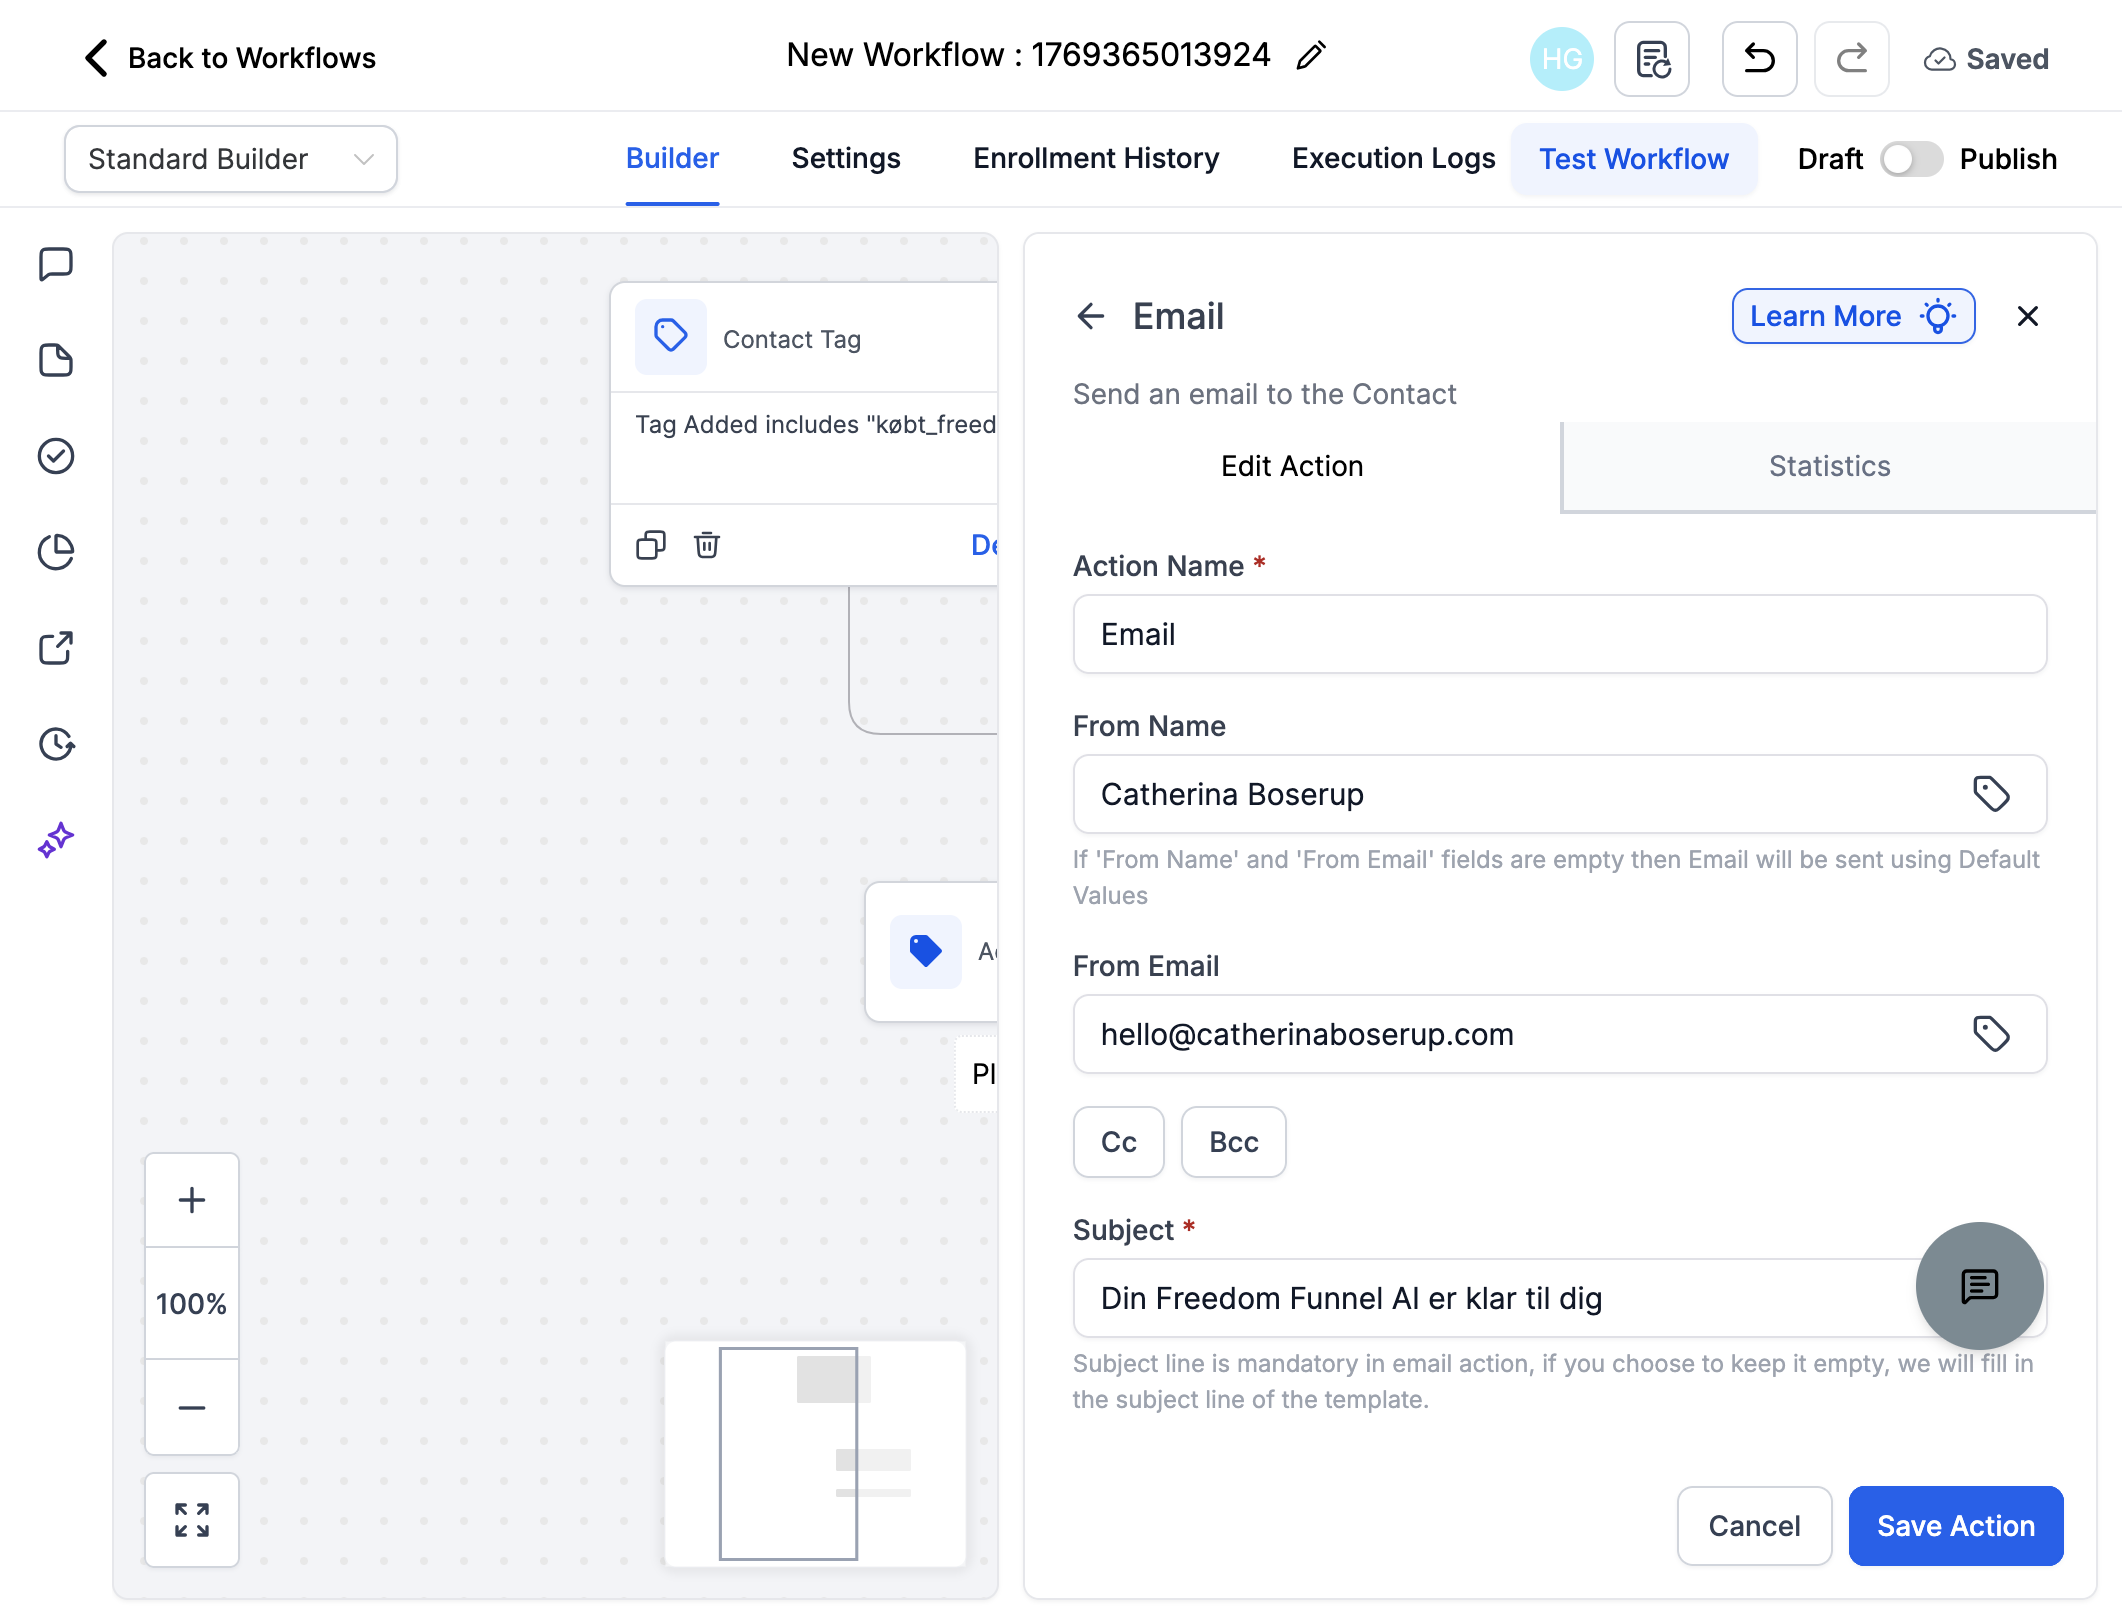The height and width of the screenshot is (1624, 2122).
Task: Open the HG user avatar
Action: coord(1561,59)
